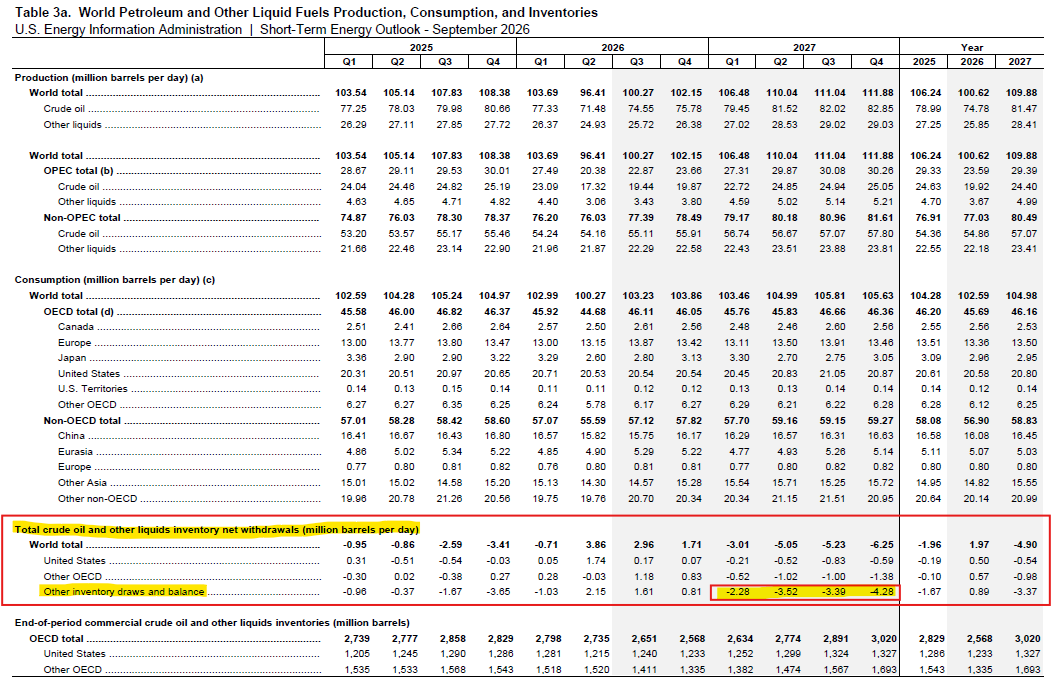The width and height of the screenshot is (1052, 682).
Task: Select the 'Year' column group header
Action: (x=971, y=48)
